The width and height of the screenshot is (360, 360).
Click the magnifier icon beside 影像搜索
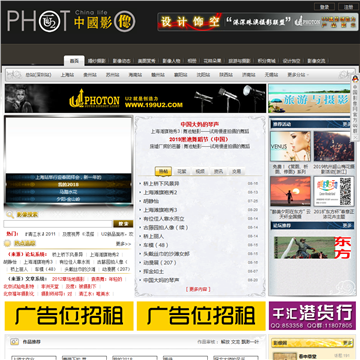pos(10,215)
